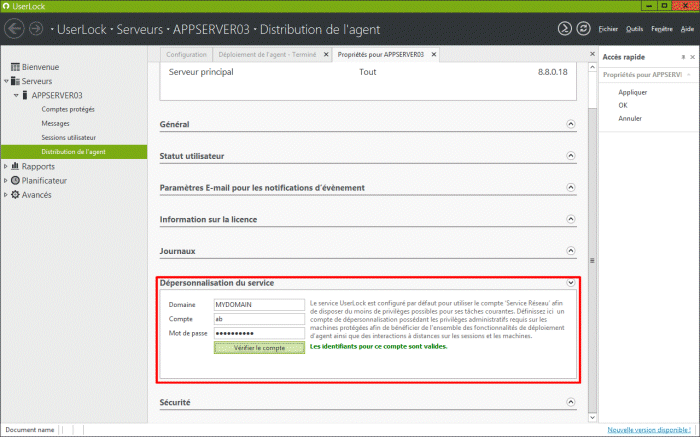Open the Nouvelle version disponible link

coord(649,430)
